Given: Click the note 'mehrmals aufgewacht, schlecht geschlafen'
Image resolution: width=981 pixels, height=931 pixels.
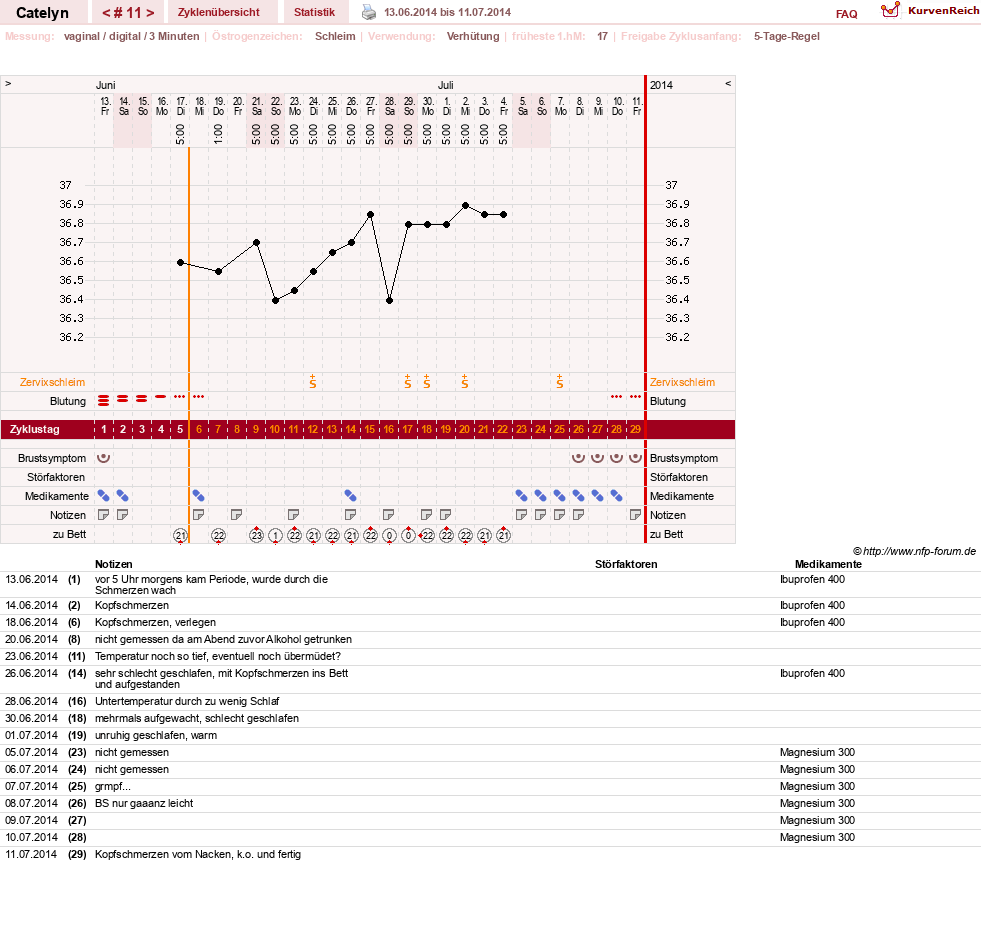Looking at the screenshot, I should [197, 718].
